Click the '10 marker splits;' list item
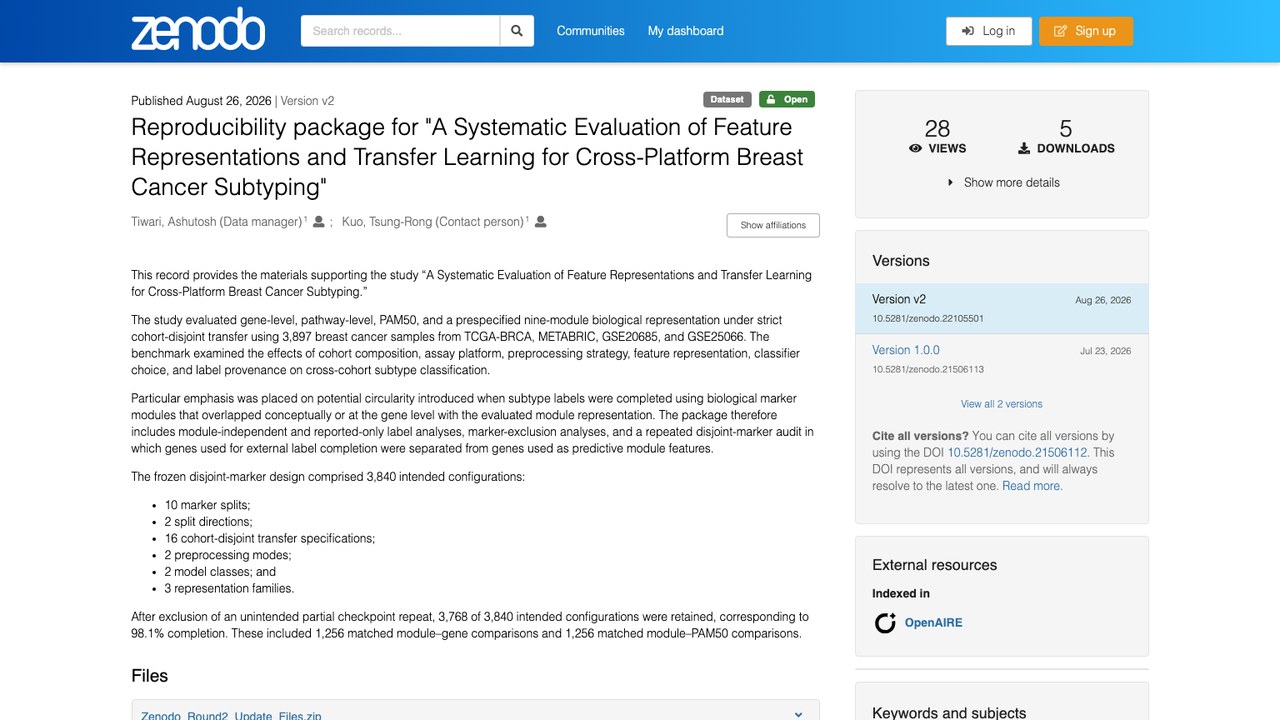 208,505
